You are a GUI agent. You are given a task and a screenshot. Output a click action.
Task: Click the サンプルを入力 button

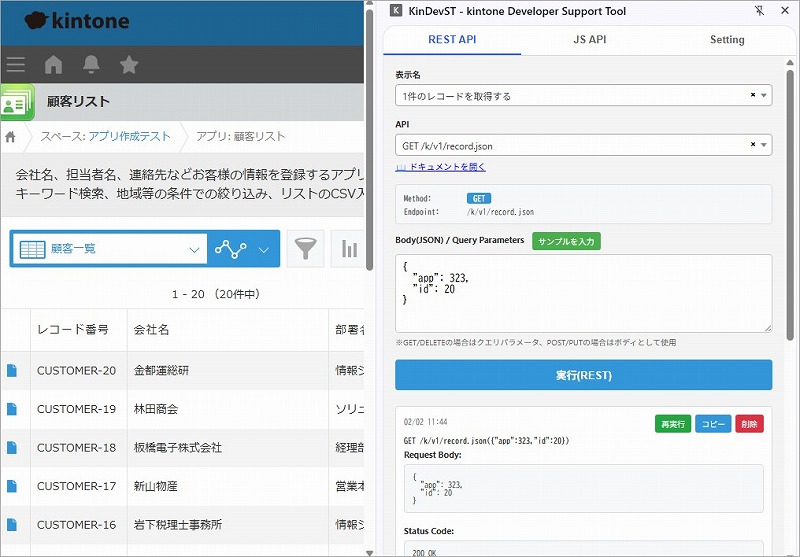pos(566,241)
